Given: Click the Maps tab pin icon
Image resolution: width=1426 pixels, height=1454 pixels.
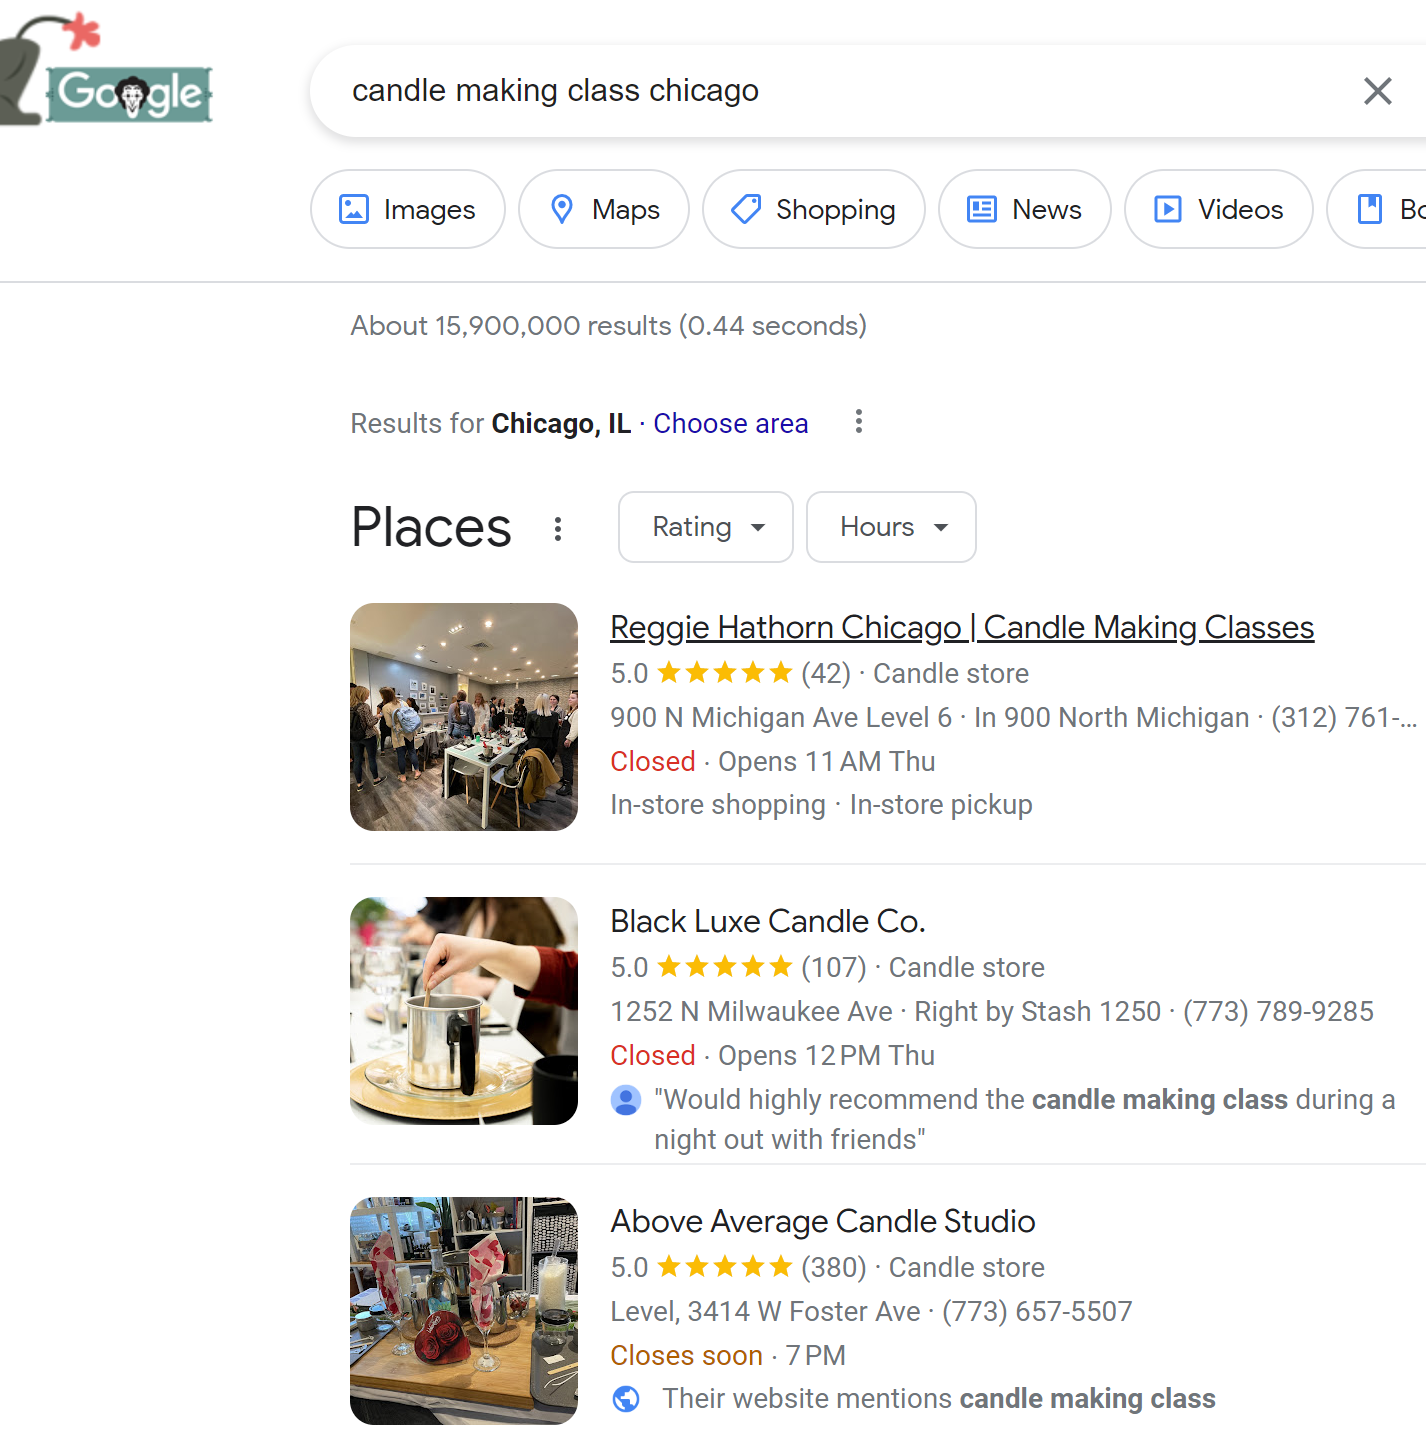Looking at the screenshot, I should point(562,209).
